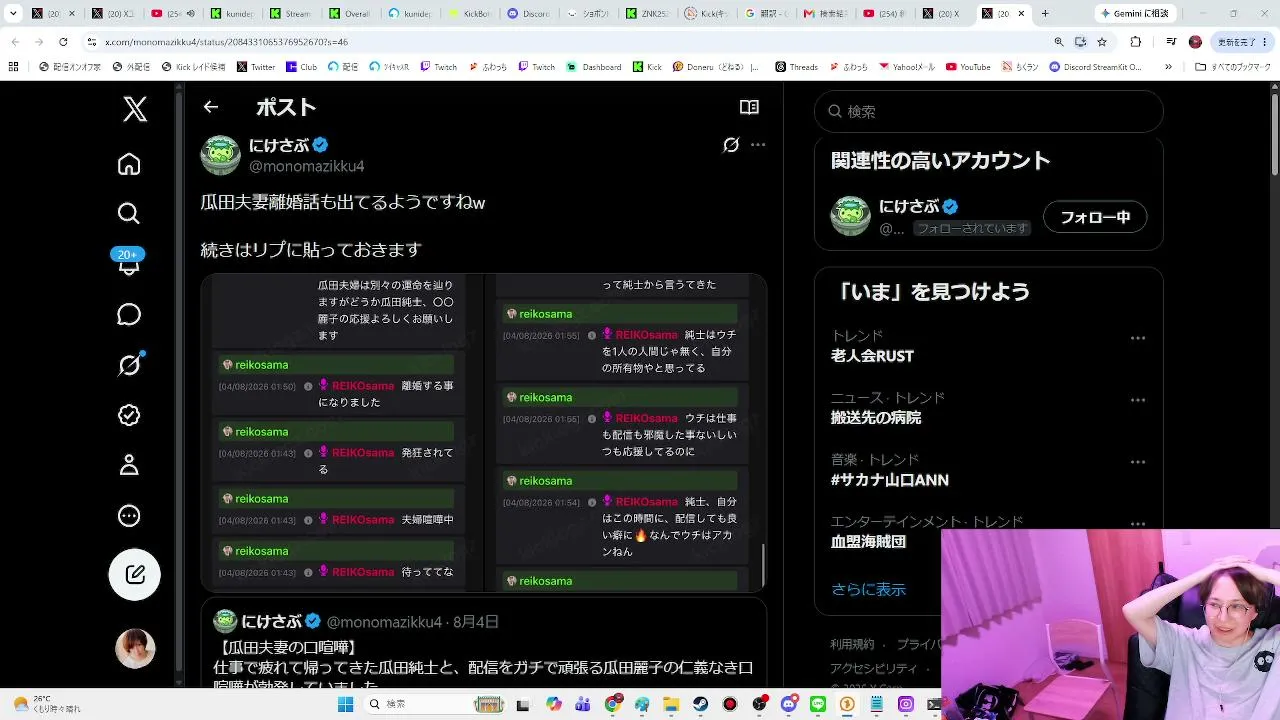Click the address bar URL
This screenshot has height=720, width=1280.
[x=226, y=42]
